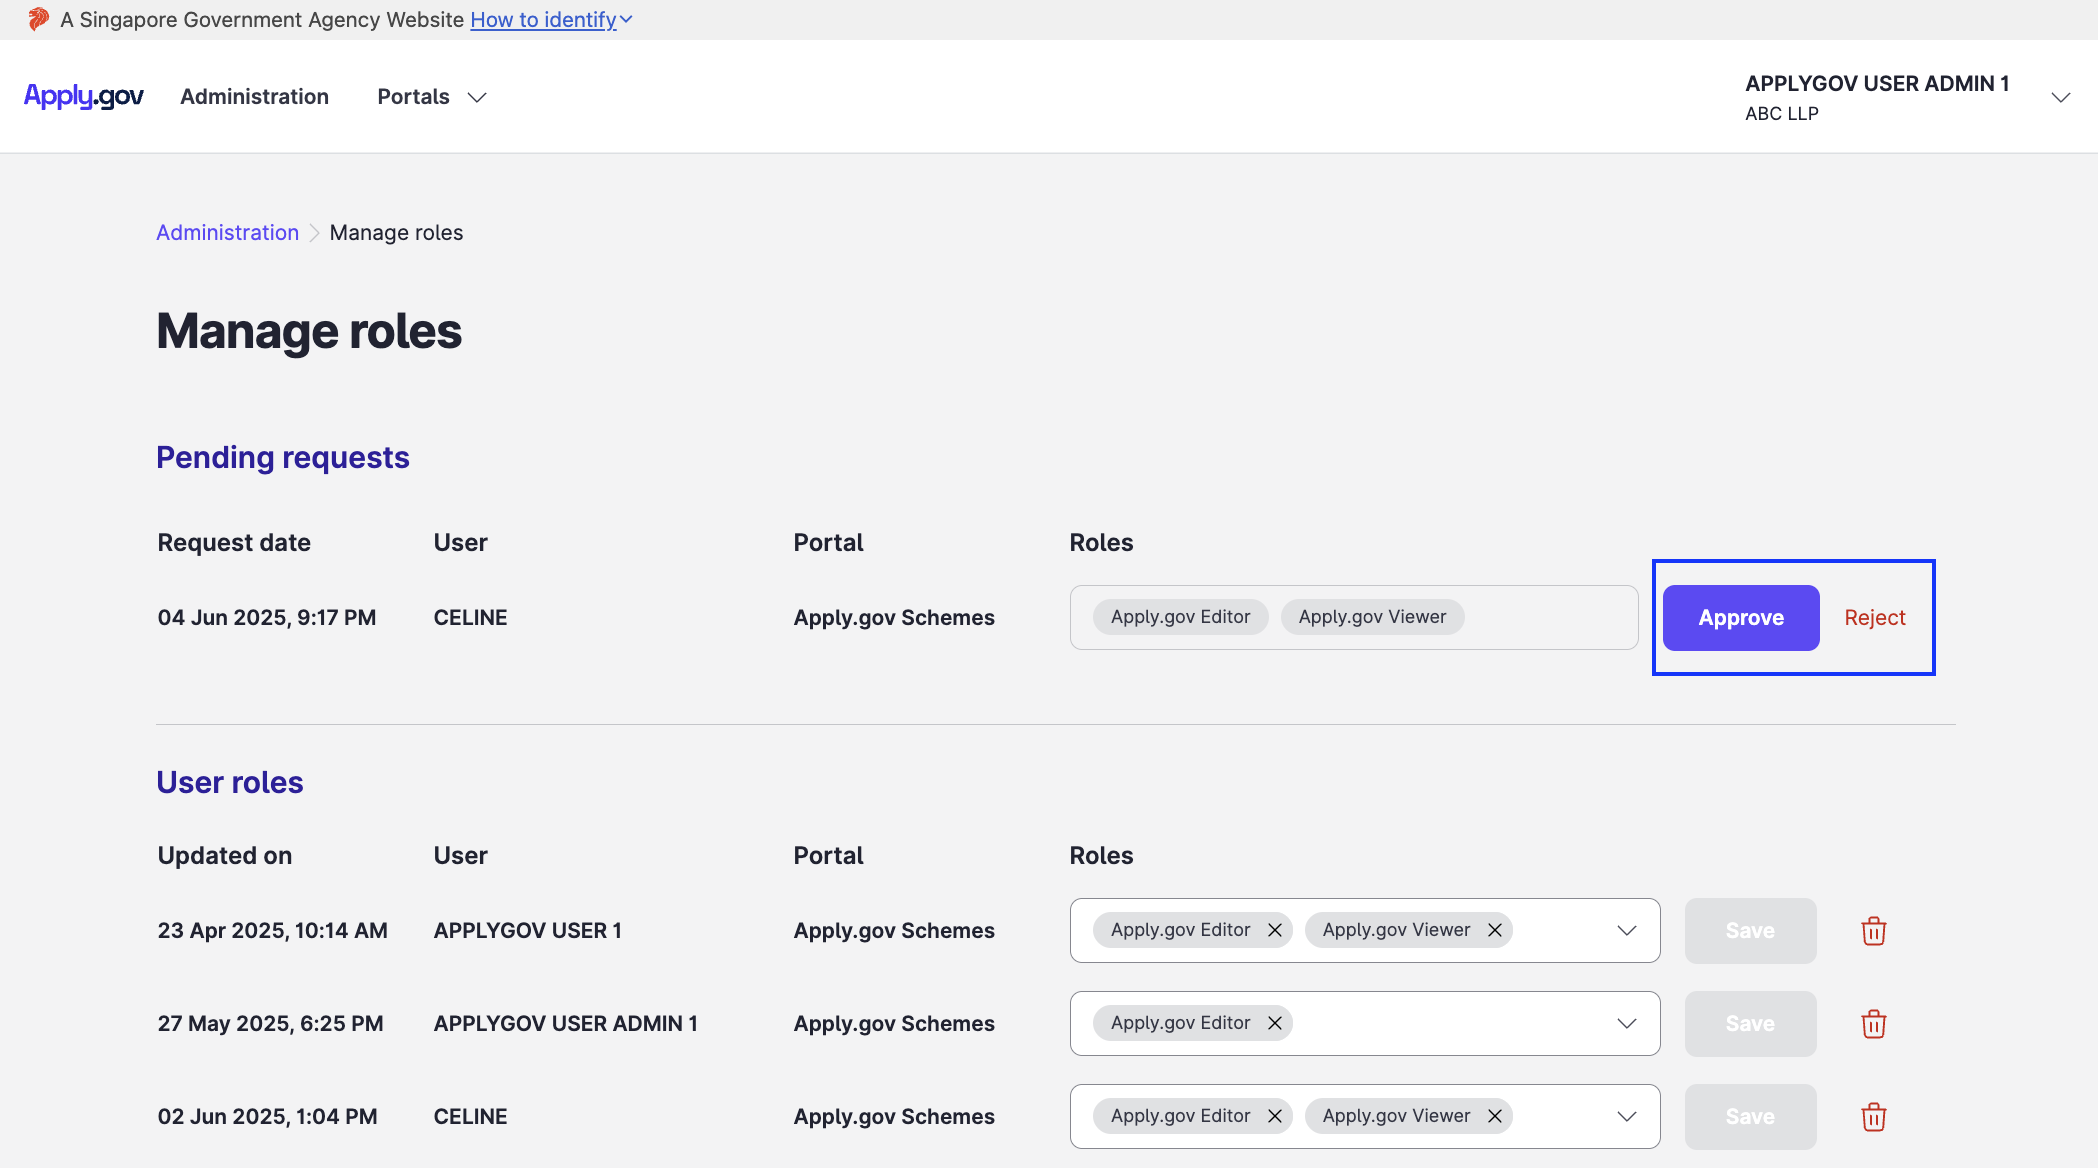Click Apply.gov Editor tag in pending request
The width and height of the screenshot is (2098, 1168).
tap(1180, 617)
